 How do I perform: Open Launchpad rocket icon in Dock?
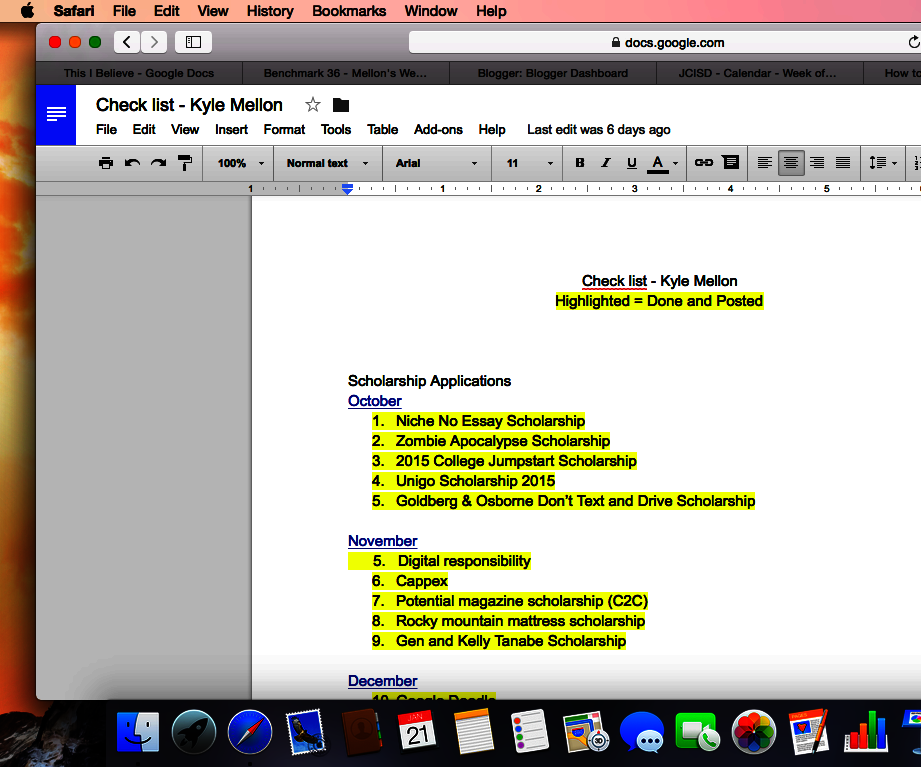(x=194, y=732)
